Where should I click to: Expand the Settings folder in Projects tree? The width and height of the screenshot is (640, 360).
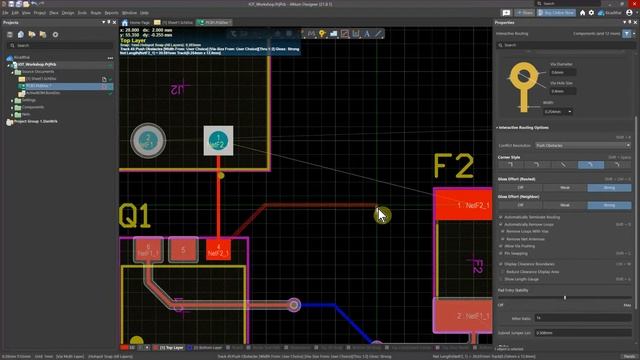12,100
